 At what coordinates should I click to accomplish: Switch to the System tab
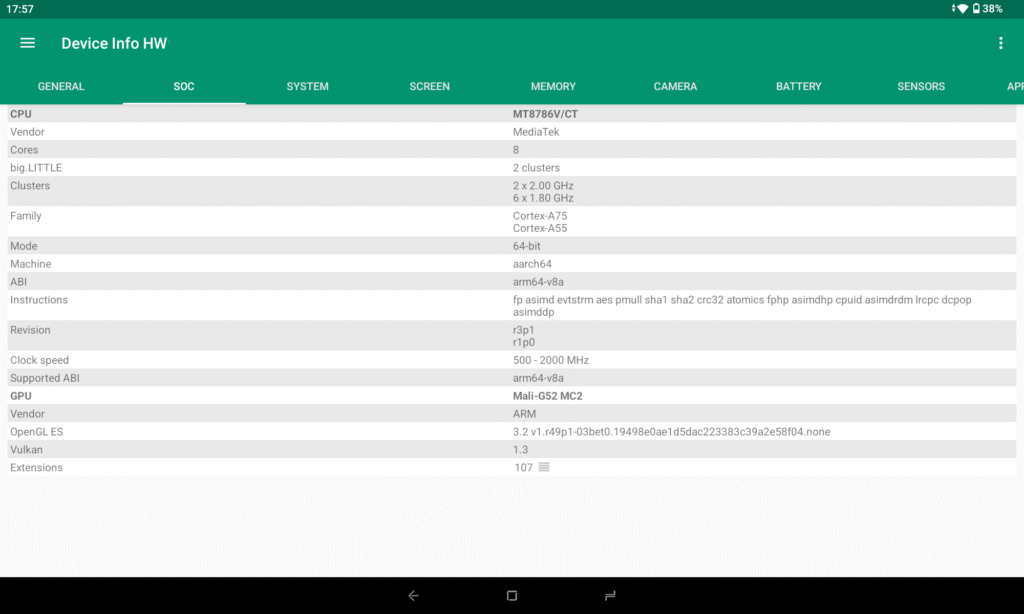pyautogui.click(x=307, y=87)
